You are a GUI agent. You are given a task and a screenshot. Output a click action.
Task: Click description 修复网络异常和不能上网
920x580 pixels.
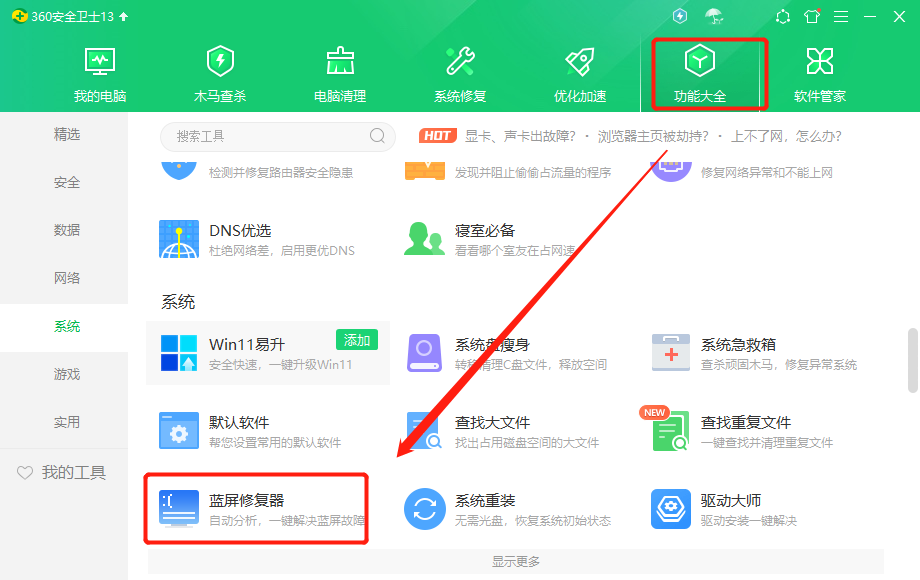click(766, 172)
